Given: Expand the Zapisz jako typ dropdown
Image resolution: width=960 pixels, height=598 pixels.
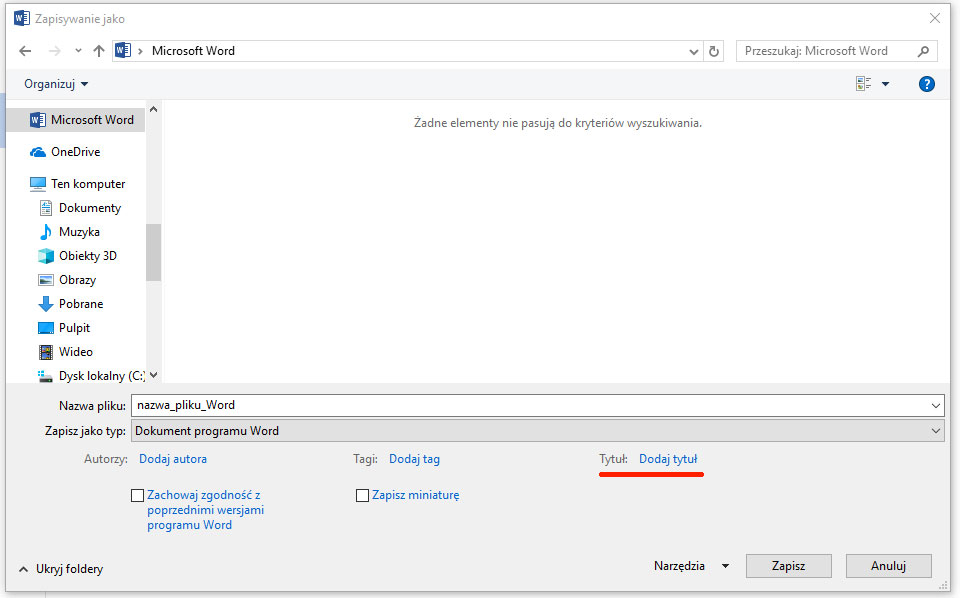Looking at the screenshot, I should coord(936,431).
